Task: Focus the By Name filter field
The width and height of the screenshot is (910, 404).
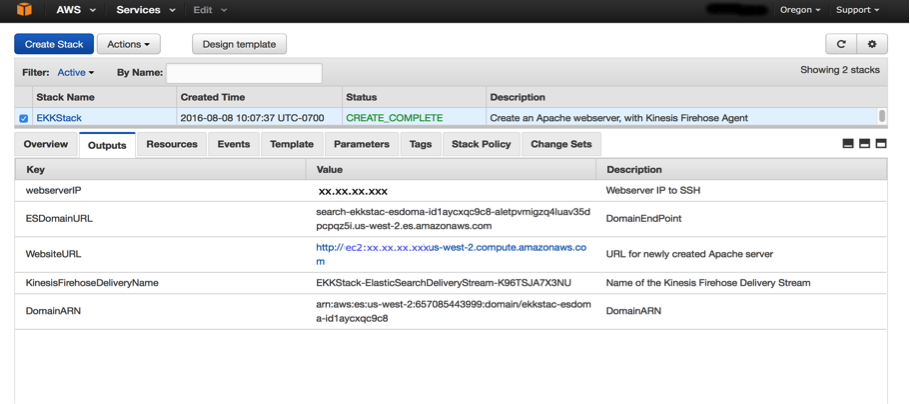Action: [244, 73]
